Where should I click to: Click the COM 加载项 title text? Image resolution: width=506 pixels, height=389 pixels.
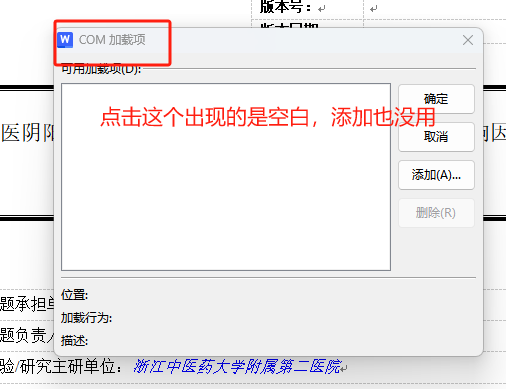coord(112,40)
